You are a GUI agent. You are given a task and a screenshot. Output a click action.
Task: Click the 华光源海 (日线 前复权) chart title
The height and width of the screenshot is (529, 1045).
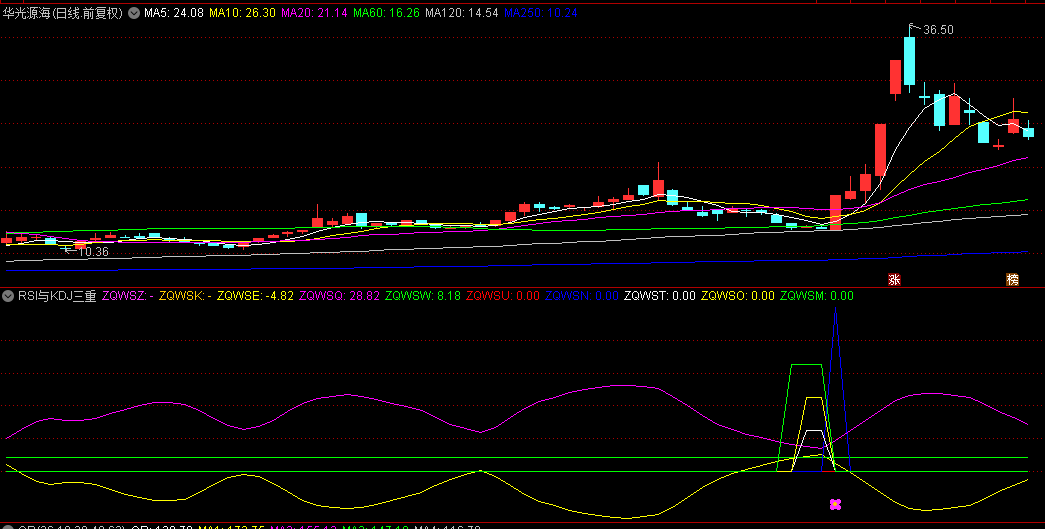point(62,14)
